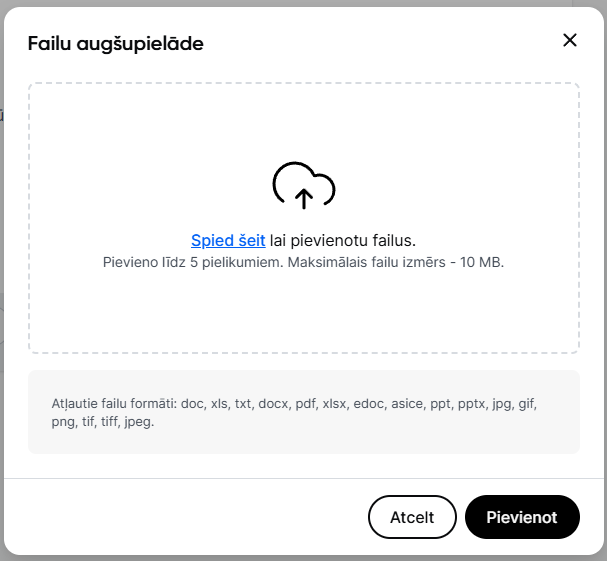This screenshot has width=607, height=561.
Task: Click the cloud upload icon
Action: click(x=304, y=185)
